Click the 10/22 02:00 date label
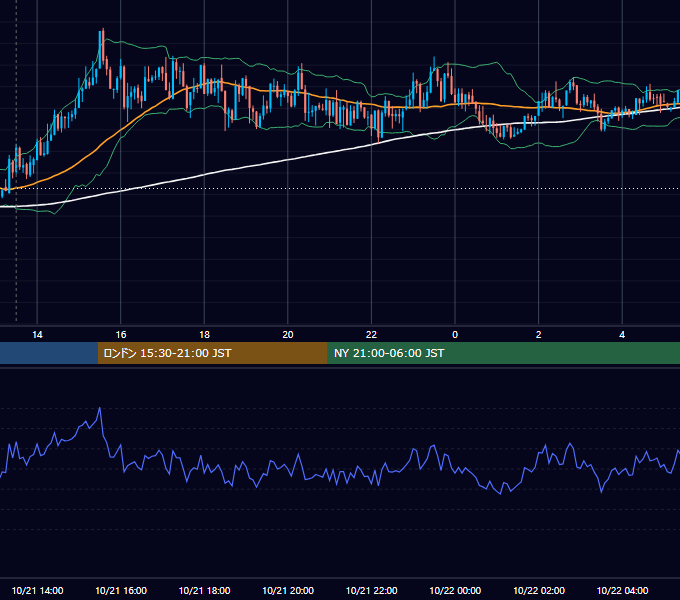 point(539,590)
